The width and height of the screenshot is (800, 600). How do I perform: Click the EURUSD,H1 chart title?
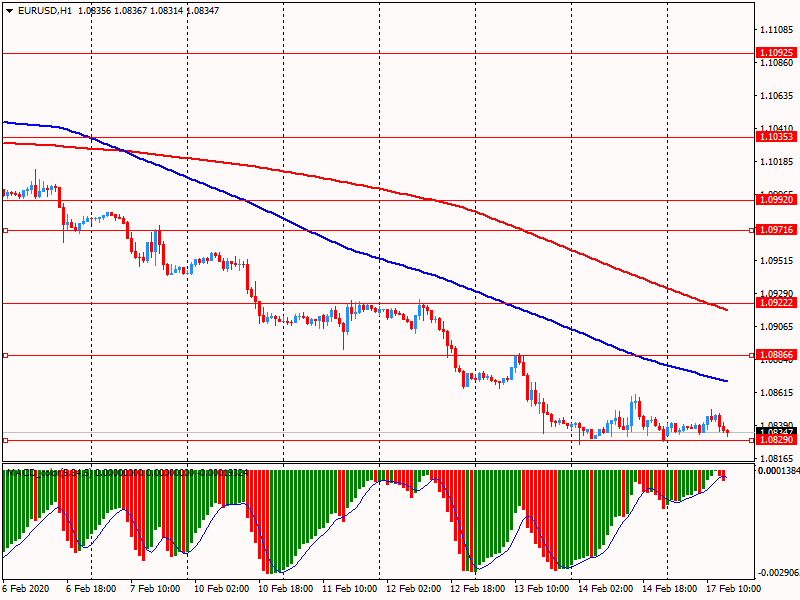tap(45, 10)
